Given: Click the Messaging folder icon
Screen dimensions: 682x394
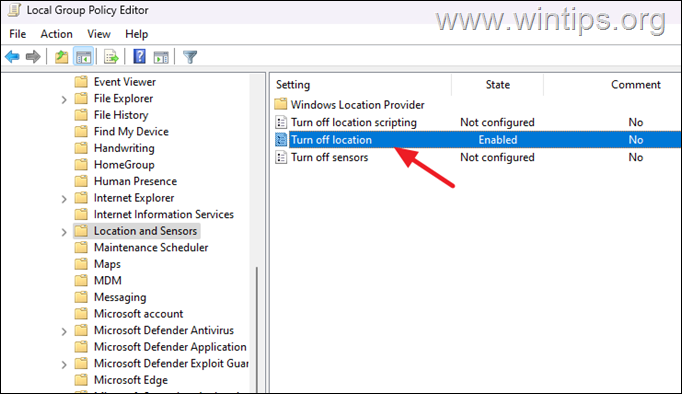Looking at the screenshot, I should [81, 297].
